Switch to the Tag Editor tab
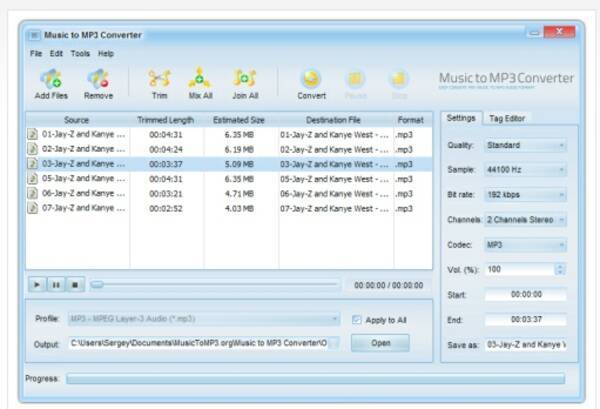This screenshot has height=409, width=600. [506, 119]
